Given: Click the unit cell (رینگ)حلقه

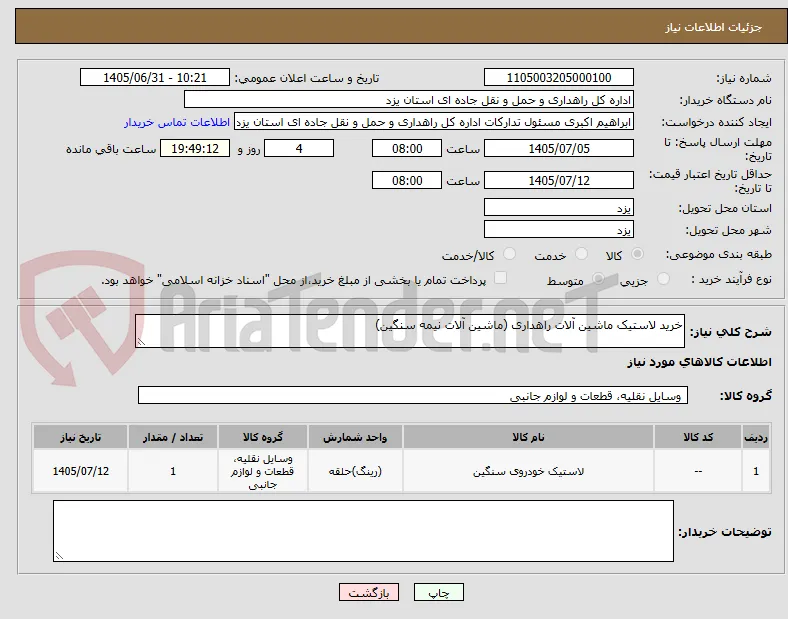Looking at the screenshot, I should (x=355, y=471).
